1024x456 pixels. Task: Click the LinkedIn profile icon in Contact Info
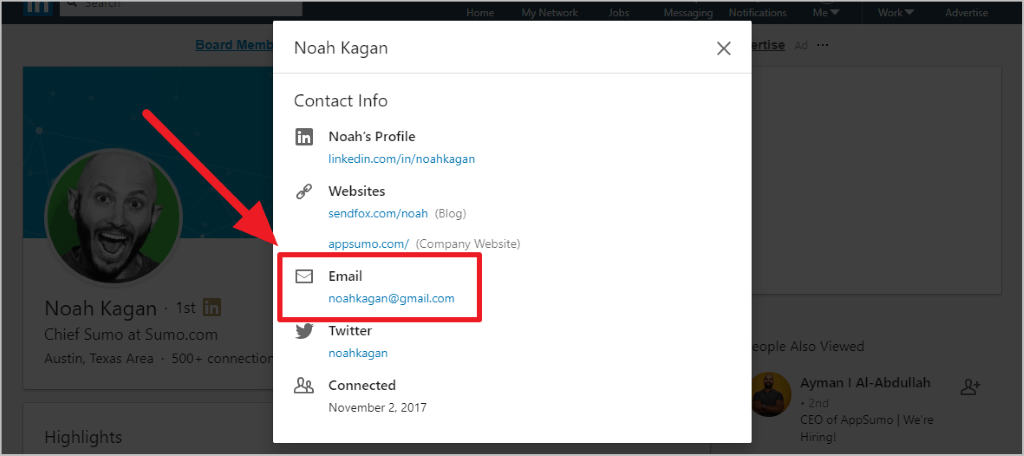tap(304, 137)
